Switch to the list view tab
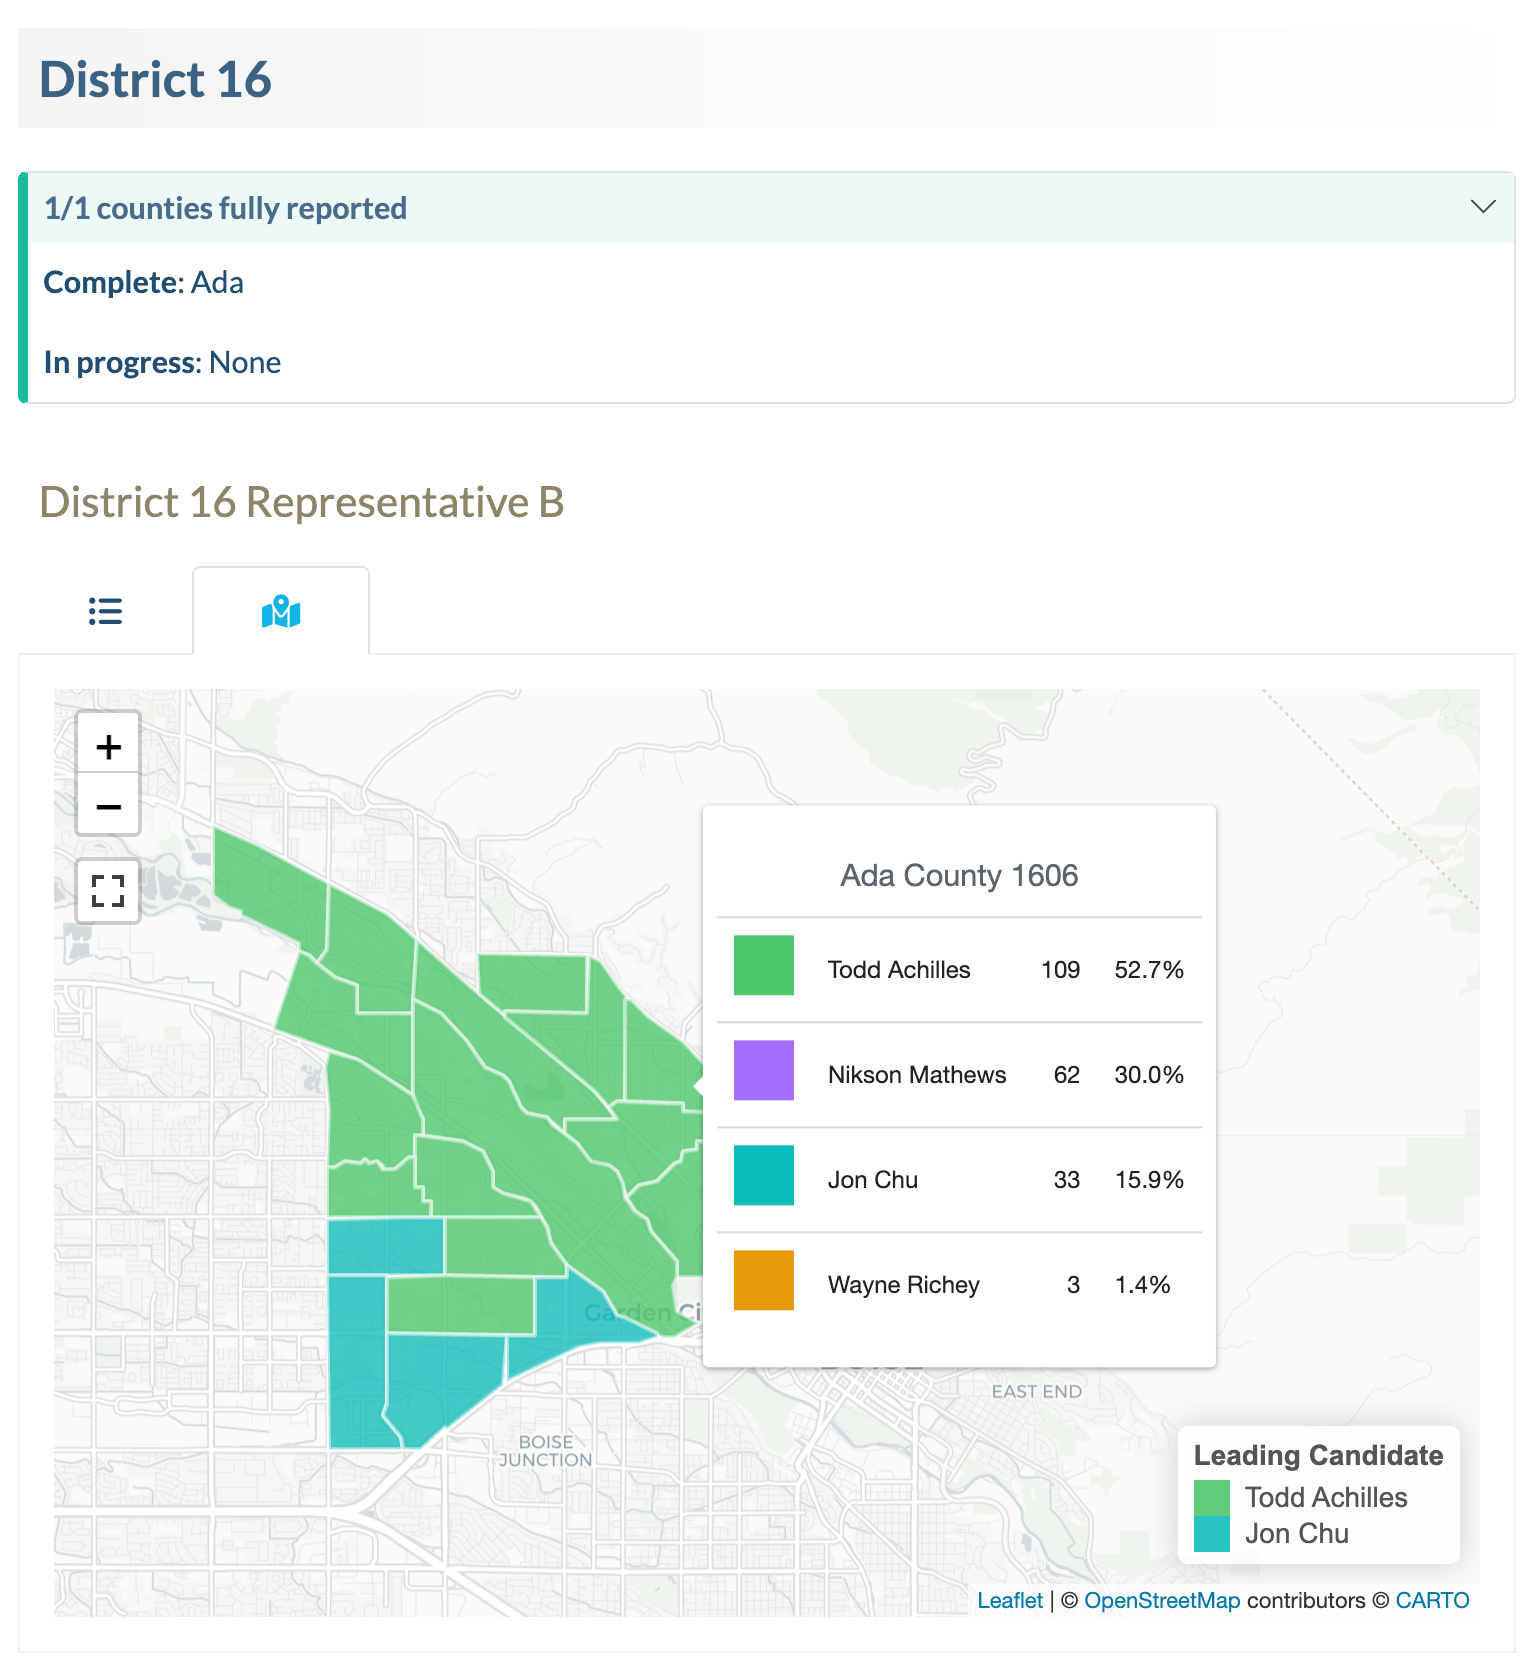1540x1676 pixels. [105, 611]
